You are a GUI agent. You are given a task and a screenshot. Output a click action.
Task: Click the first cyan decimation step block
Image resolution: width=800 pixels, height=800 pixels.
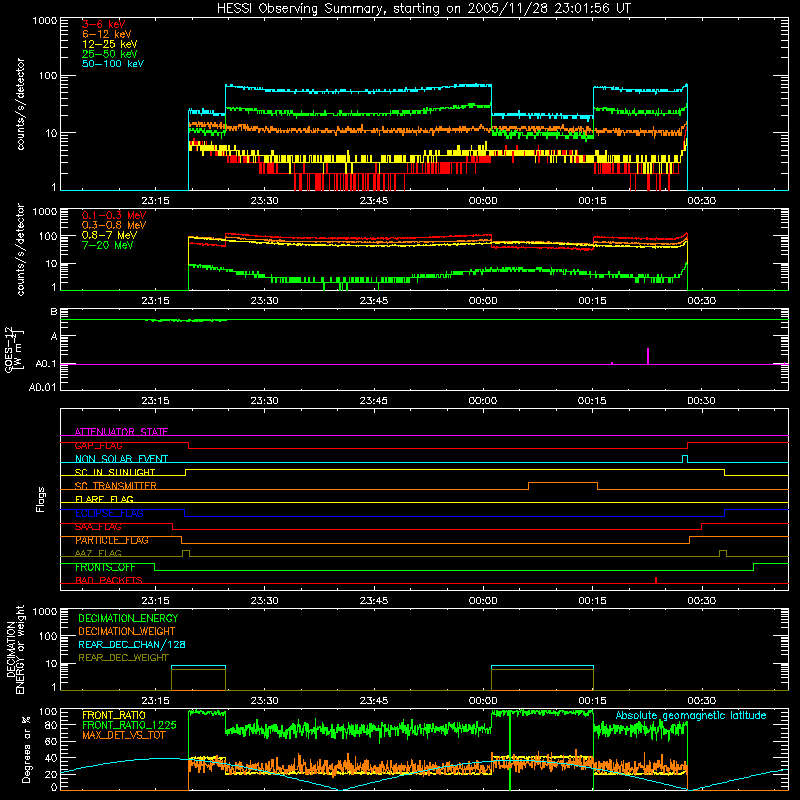point(198,667)
